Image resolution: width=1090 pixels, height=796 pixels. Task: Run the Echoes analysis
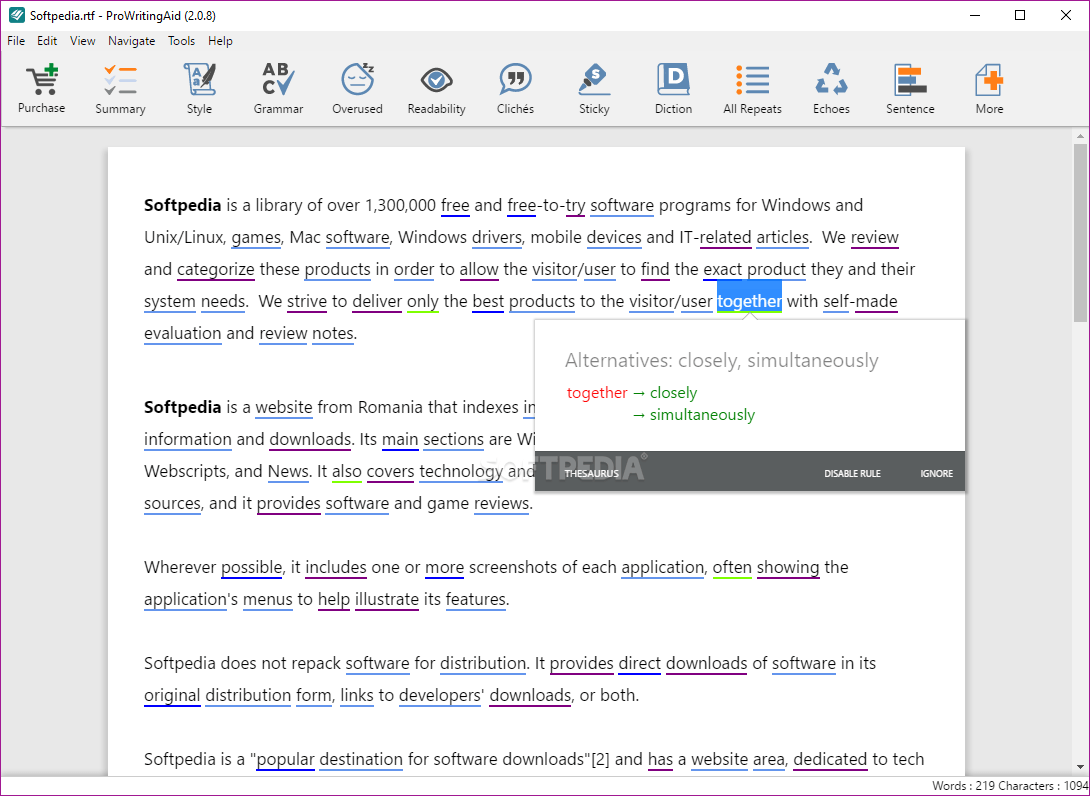click(831, 88)
